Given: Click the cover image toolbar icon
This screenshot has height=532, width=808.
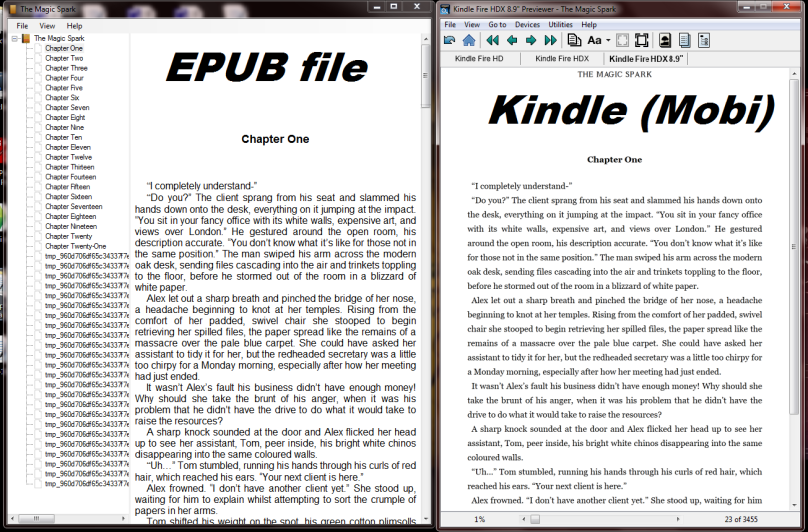Looking at the screenshot, I should pyautogui.click(x=664, y=40).
